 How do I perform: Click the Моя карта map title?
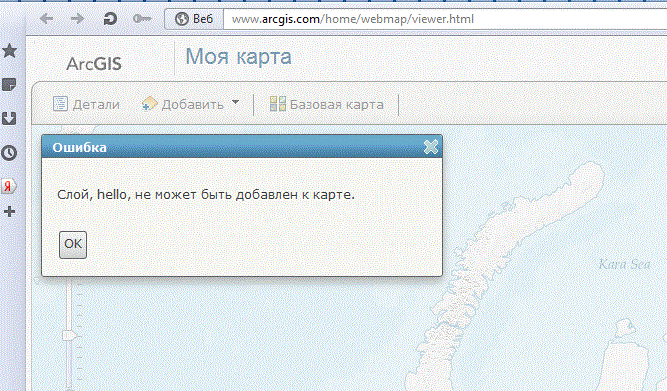pyautogui.click(x=239, y=57)
